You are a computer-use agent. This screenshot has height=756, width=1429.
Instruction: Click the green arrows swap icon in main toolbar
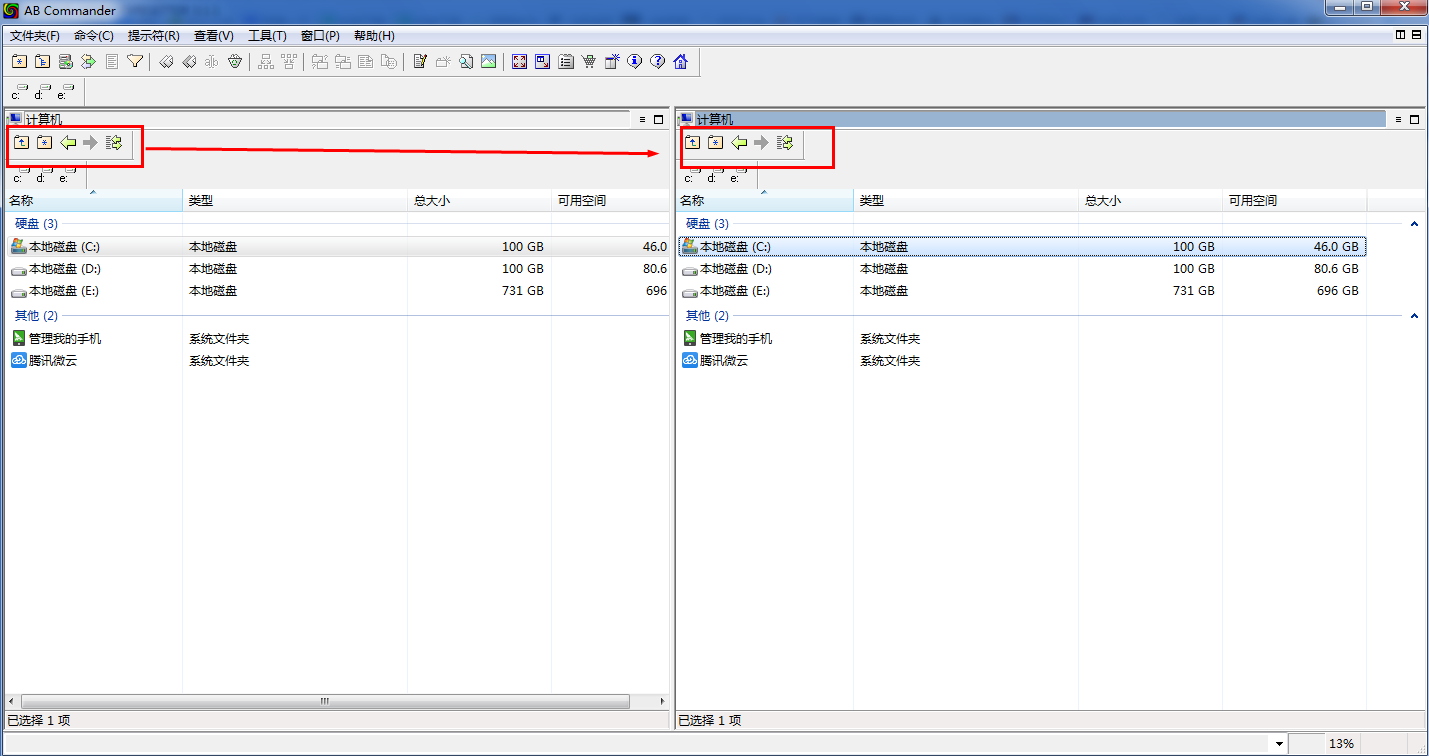(88, 61)
